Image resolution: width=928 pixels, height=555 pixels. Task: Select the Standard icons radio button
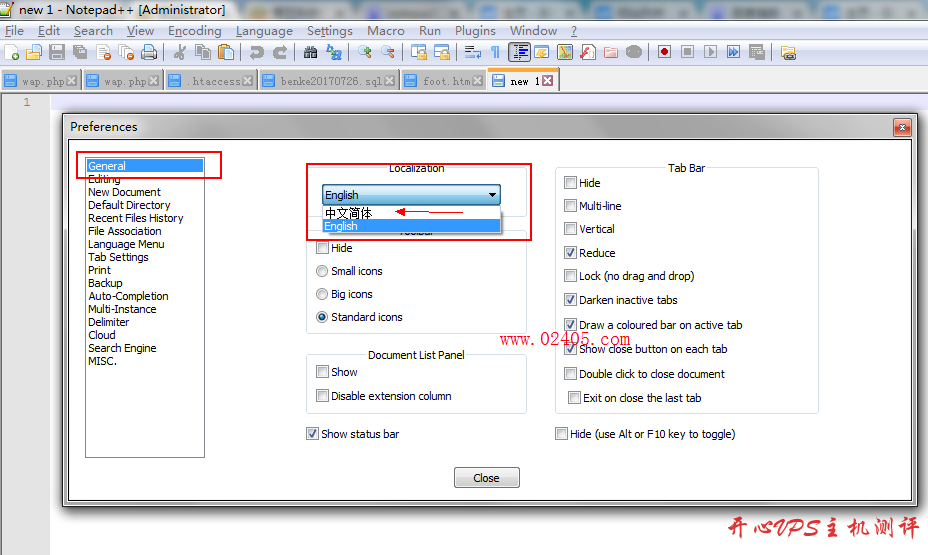point(322,317)
